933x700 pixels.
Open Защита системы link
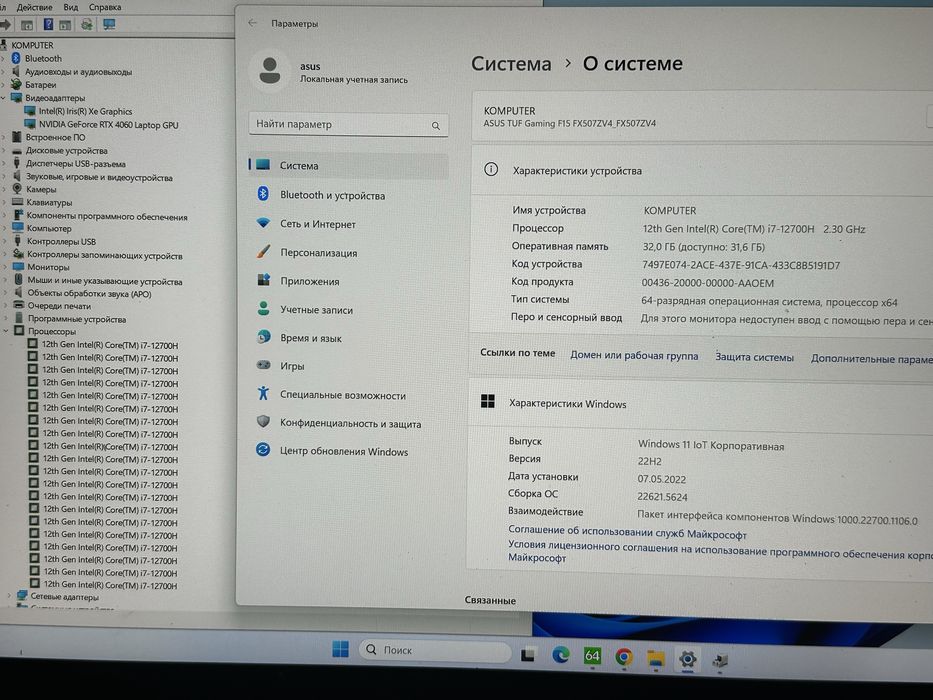coord(754,357)
